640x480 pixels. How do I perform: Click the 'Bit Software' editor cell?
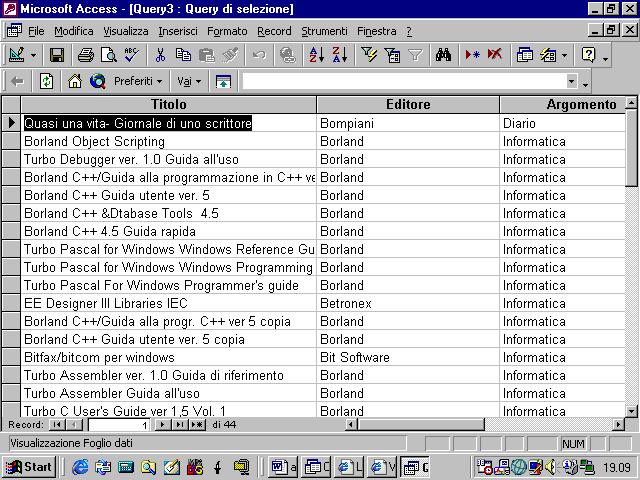click(x=408, y=357)
